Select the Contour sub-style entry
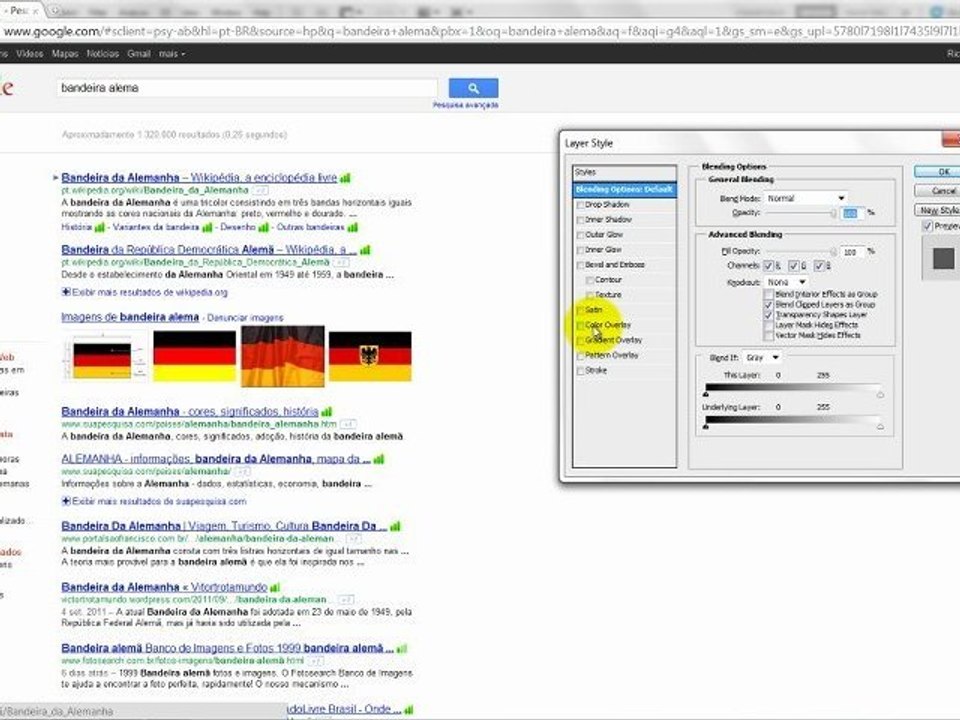This screenshot has height=720, width=960. (608, 280)
